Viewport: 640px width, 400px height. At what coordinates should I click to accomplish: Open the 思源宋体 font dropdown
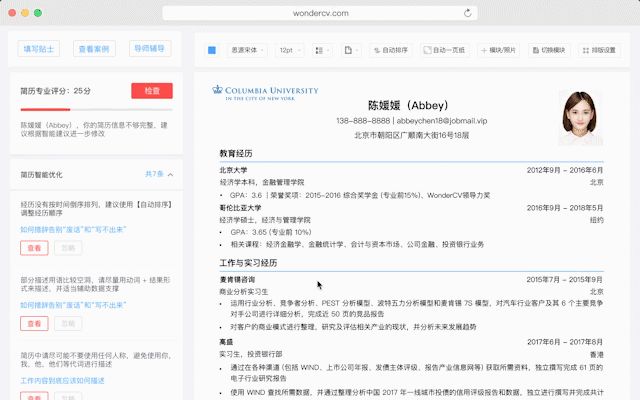tap(247, 50)
